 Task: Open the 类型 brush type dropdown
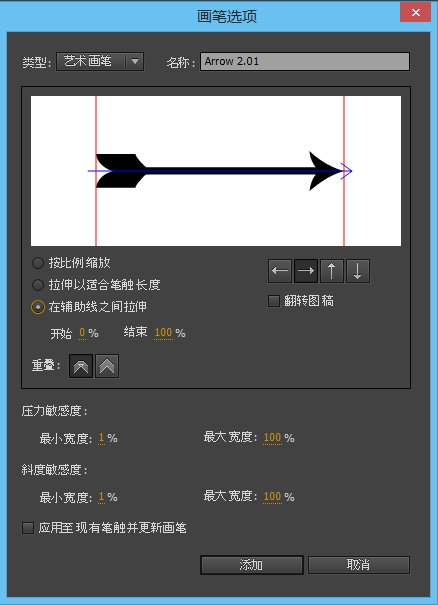[x=100, y=61]
